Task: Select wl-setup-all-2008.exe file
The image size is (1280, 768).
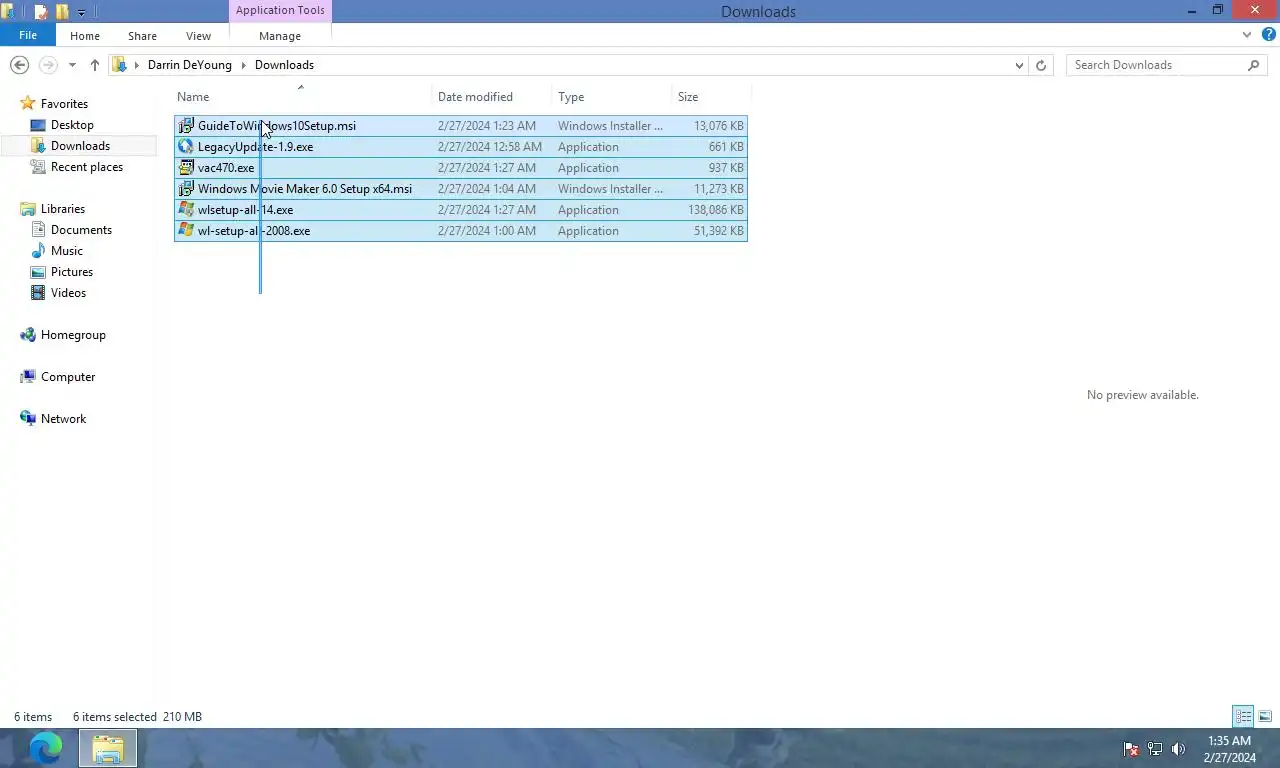Action: [460, 231]
